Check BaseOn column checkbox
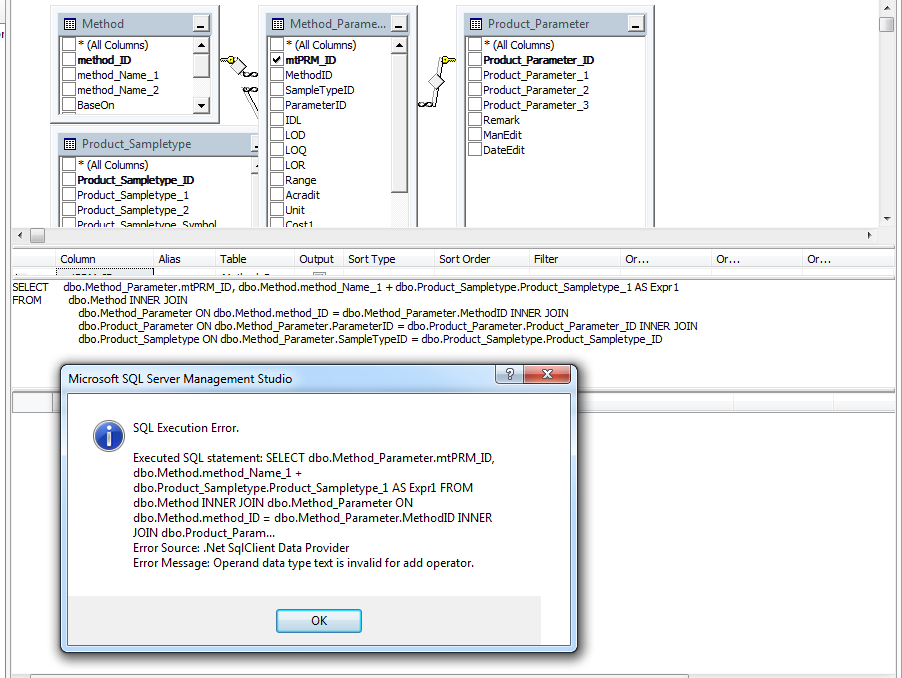Image resolution: width=902 pixels, height=678 pixels. coord(69,105)
